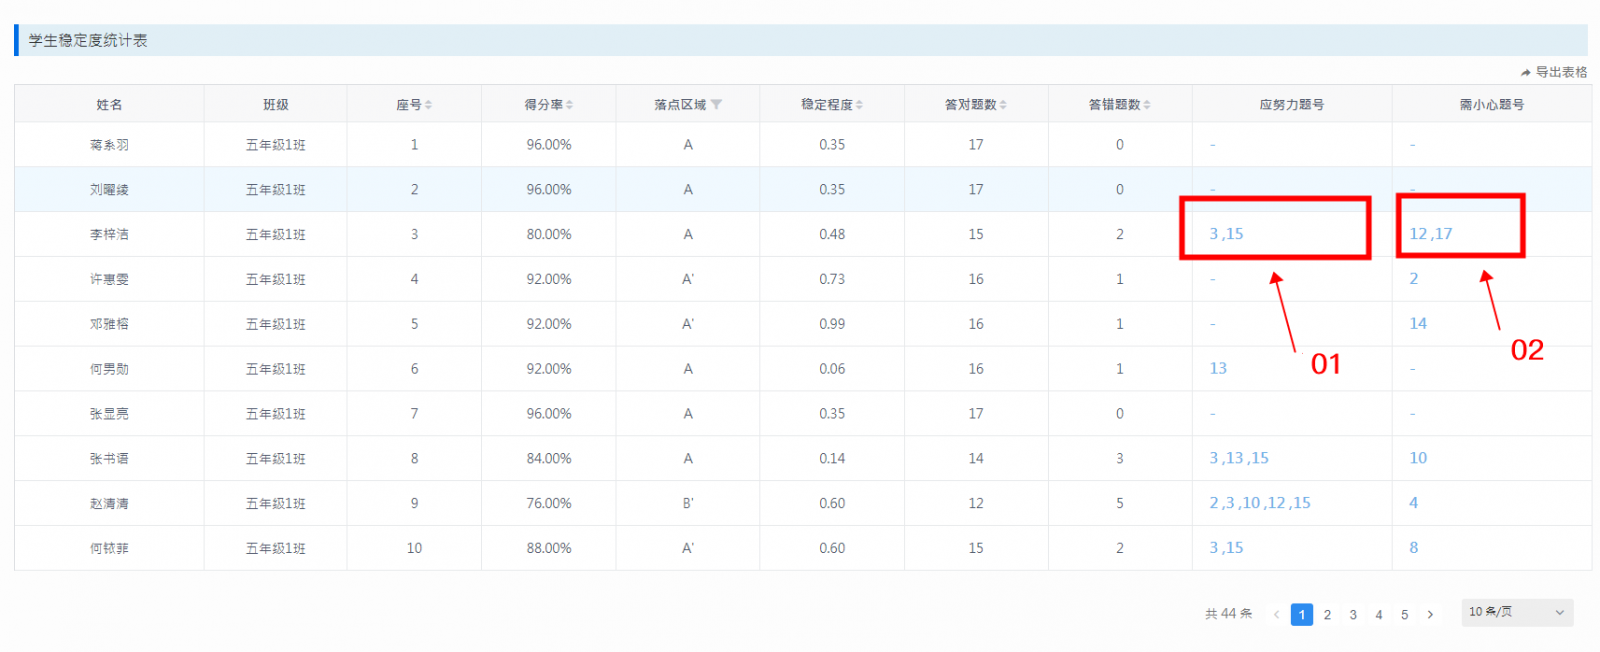Click question 13 link in row 6
The width and height of the screenshot is (1600, 652).
[1218, 368]
